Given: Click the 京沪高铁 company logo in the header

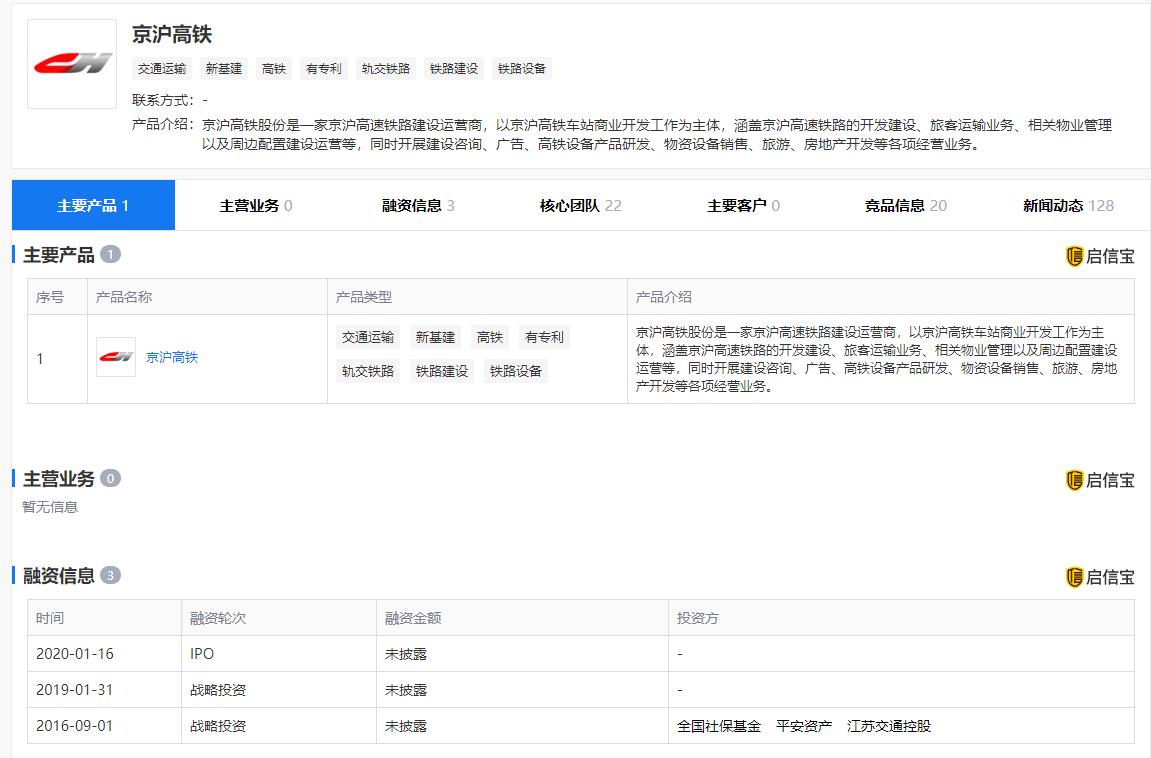Looking at the screenshot, I should [72, 64].
